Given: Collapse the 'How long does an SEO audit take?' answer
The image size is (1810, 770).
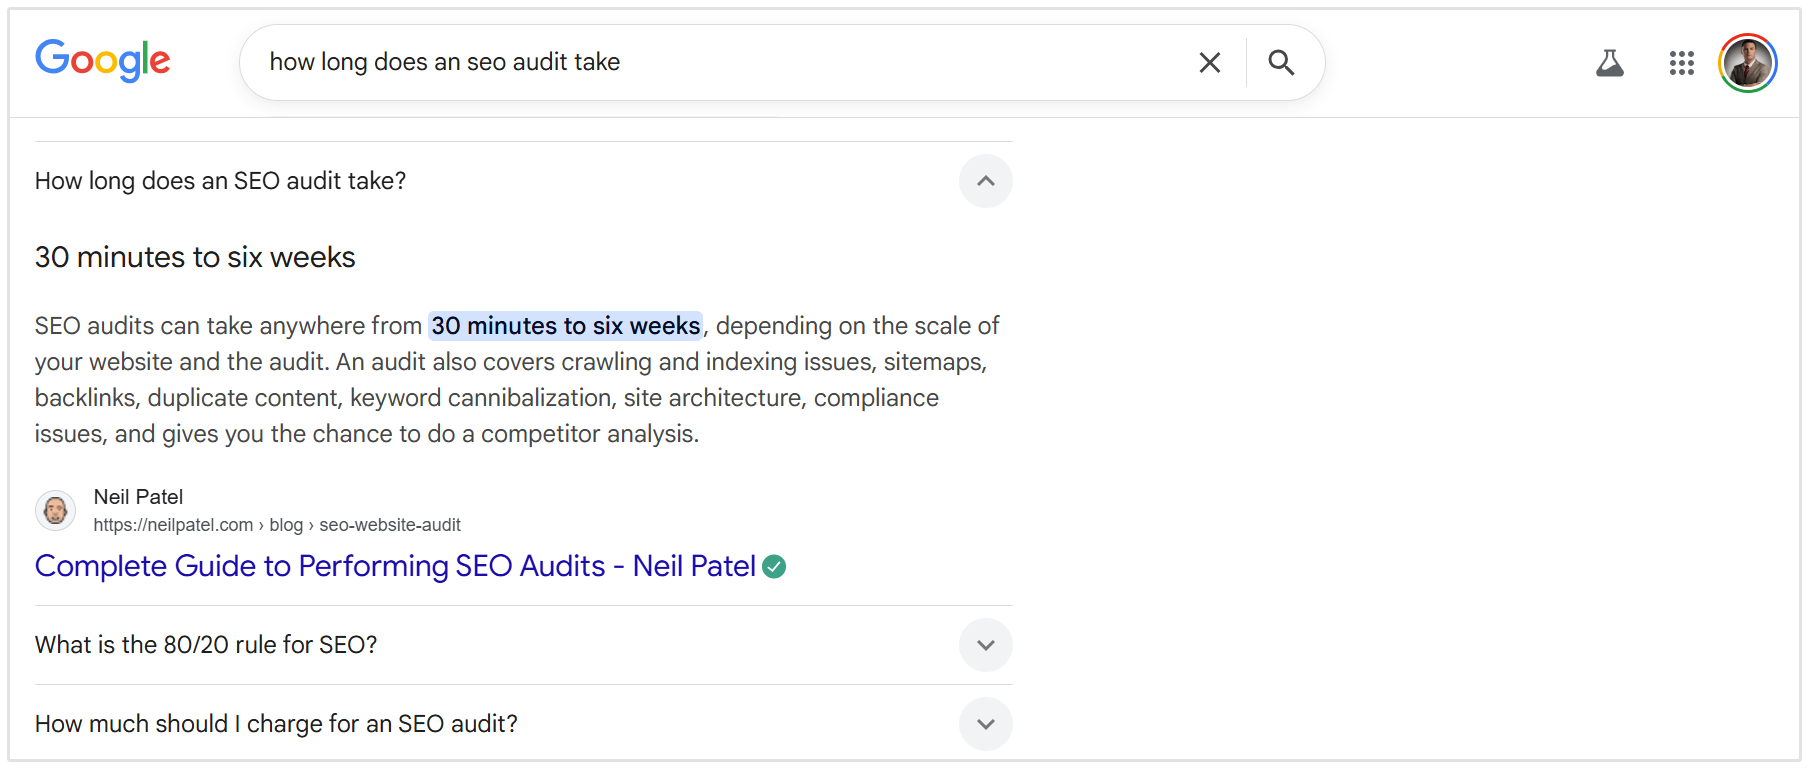Looking at the screenshot, I should [x=985, y=181].
